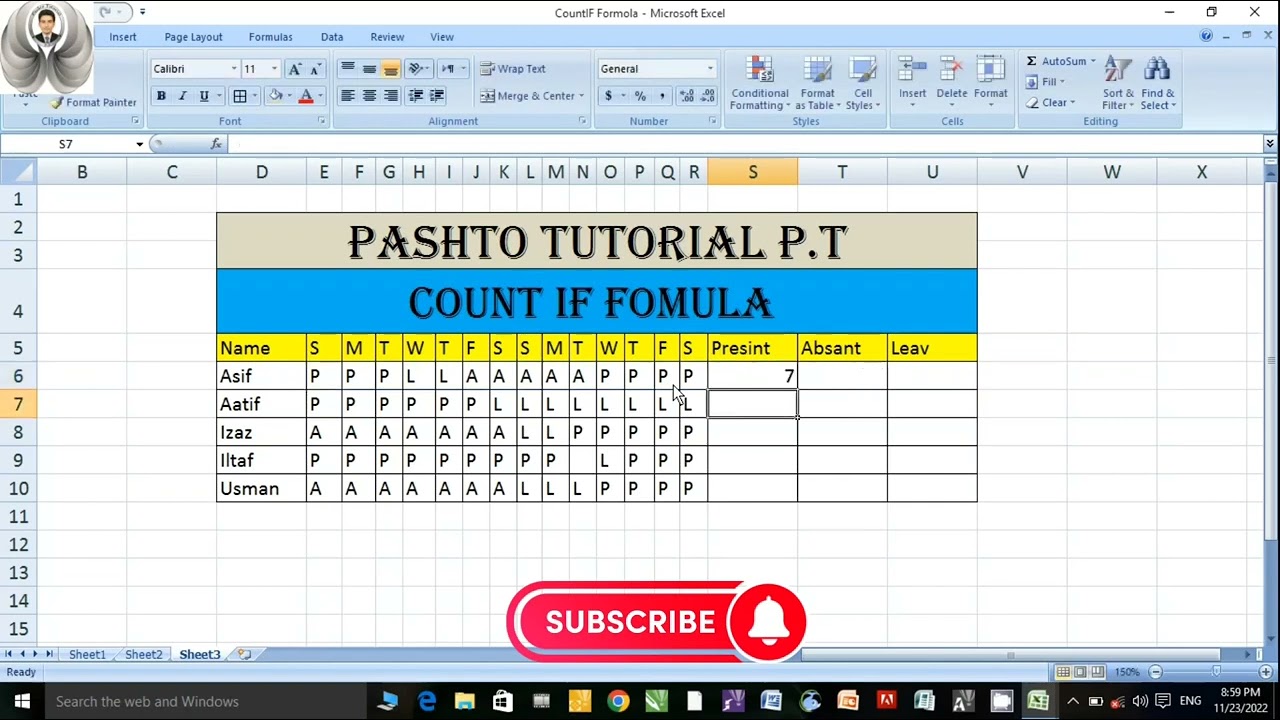
Task: Click the Orientation text angle icon
Action: 416,69
